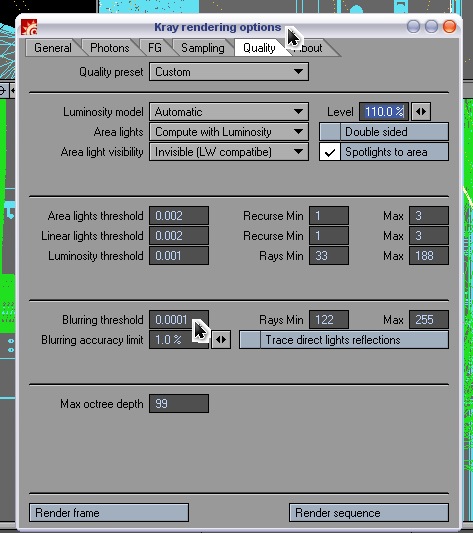Image resolution: width=473 pixels, height=533 pixels.
Task: Switch to the General tab
Action: tap(53, 48)
